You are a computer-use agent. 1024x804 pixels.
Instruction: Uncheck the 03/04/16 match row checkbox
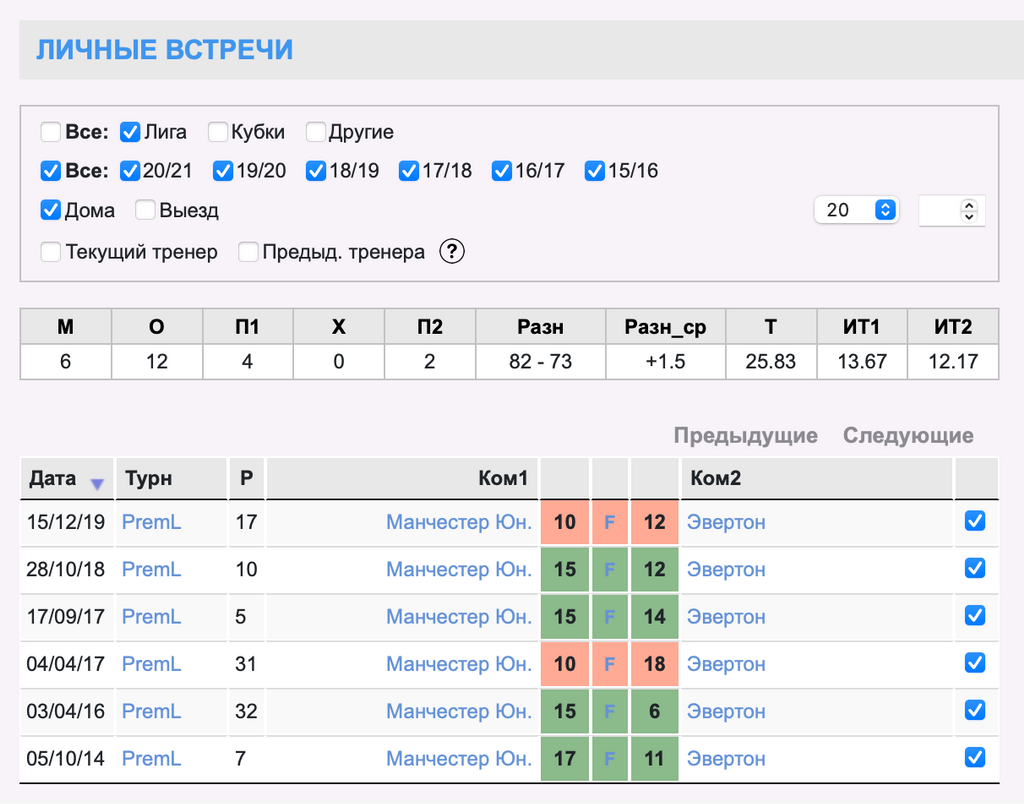click(x=975, y=710)
